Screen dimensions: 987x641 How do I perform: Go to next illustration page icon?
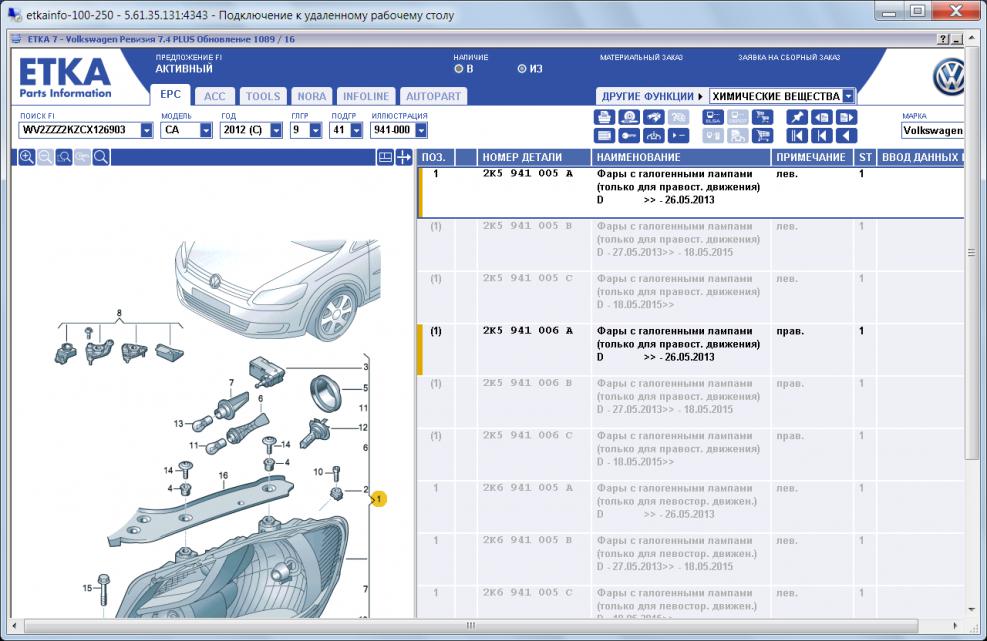[847, 117]
